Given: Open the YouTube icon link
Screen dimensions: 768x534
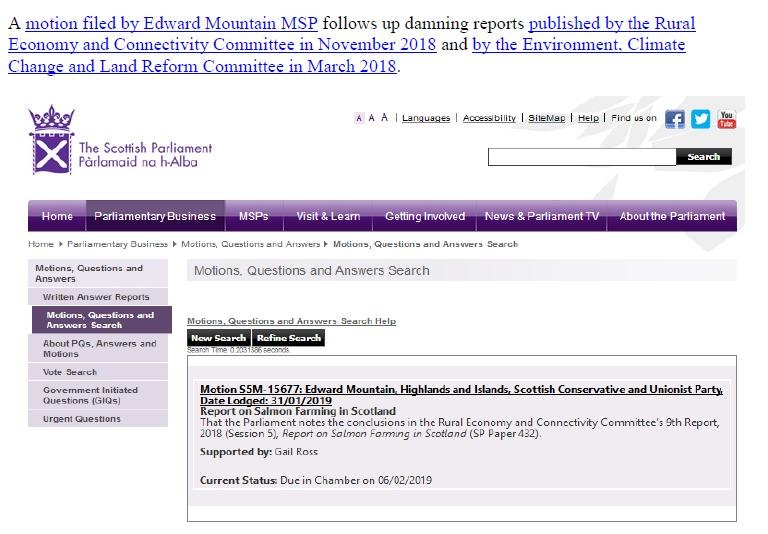Looking at the screenshot, I should coord(726,119).
